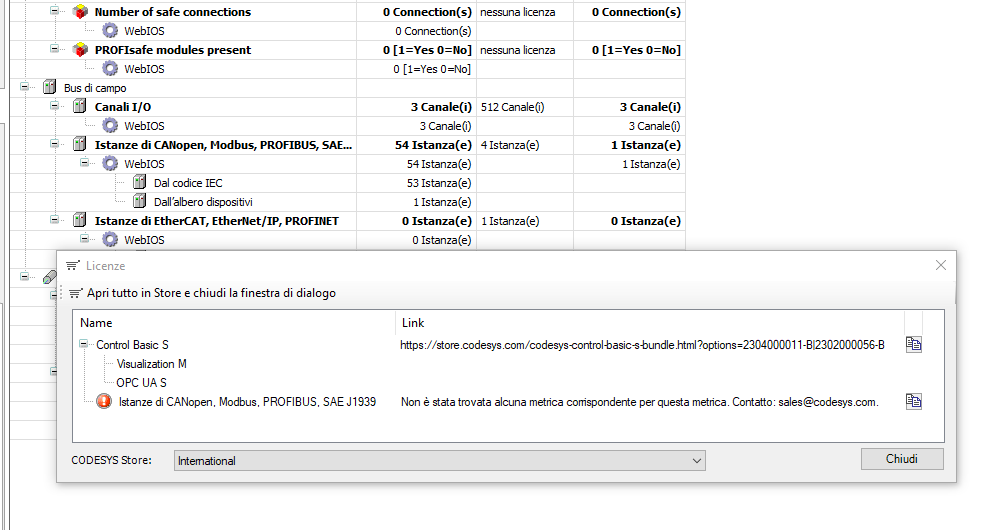Click the Dal codice IEC item icon

pyautogui.click(x=140, y=183)
